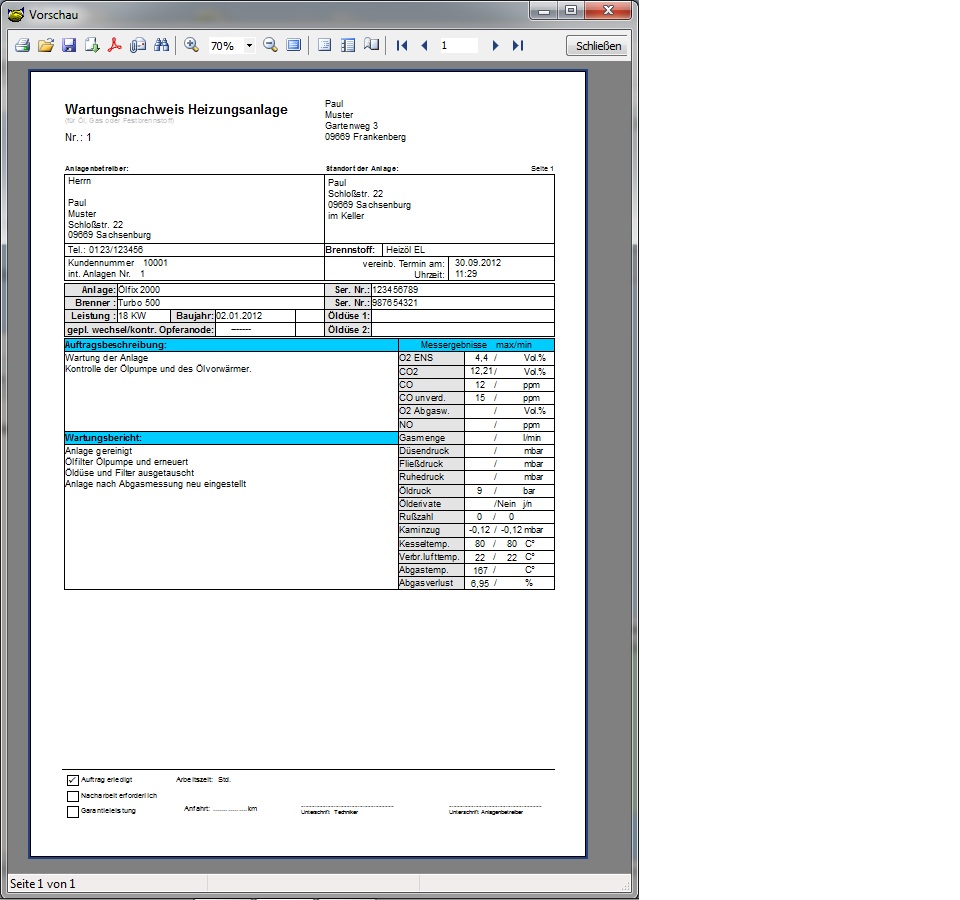Go to the previous page

(x=424, y=45)
